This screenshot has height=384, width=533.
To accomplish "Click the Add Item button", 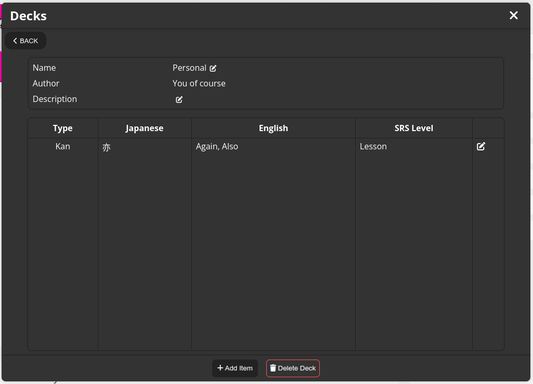I will click(235, 368).
